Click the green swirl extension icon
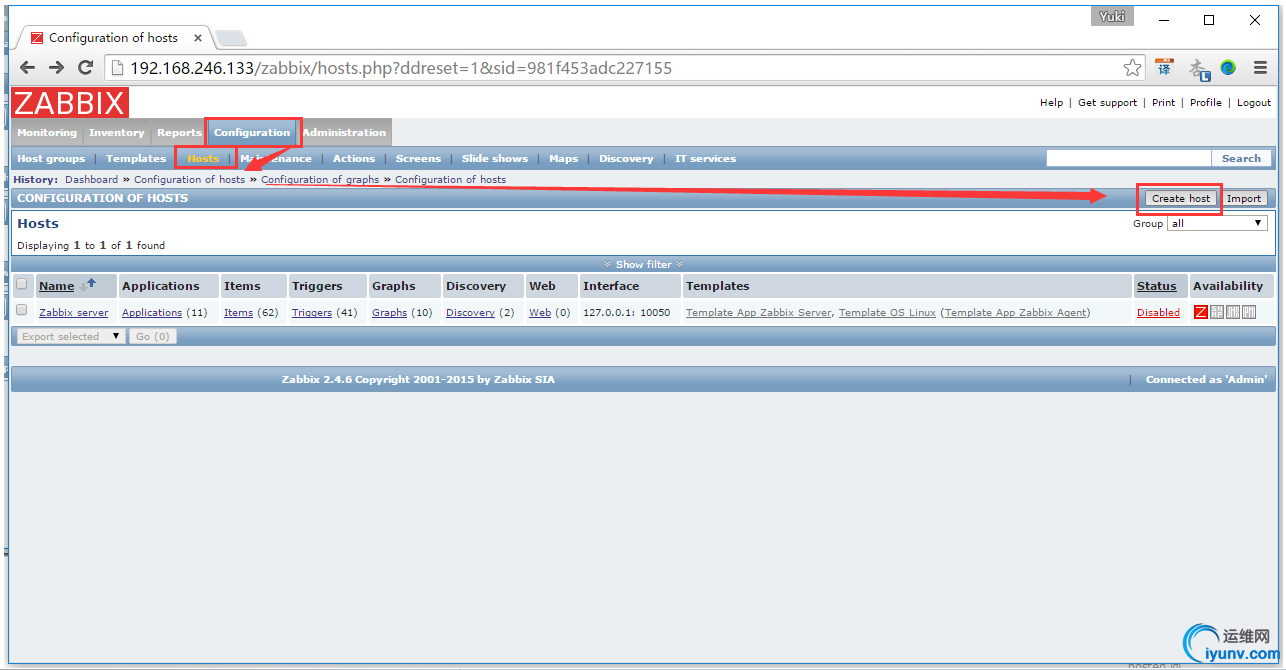The image size is (1286, 670). click(1228, 68)
